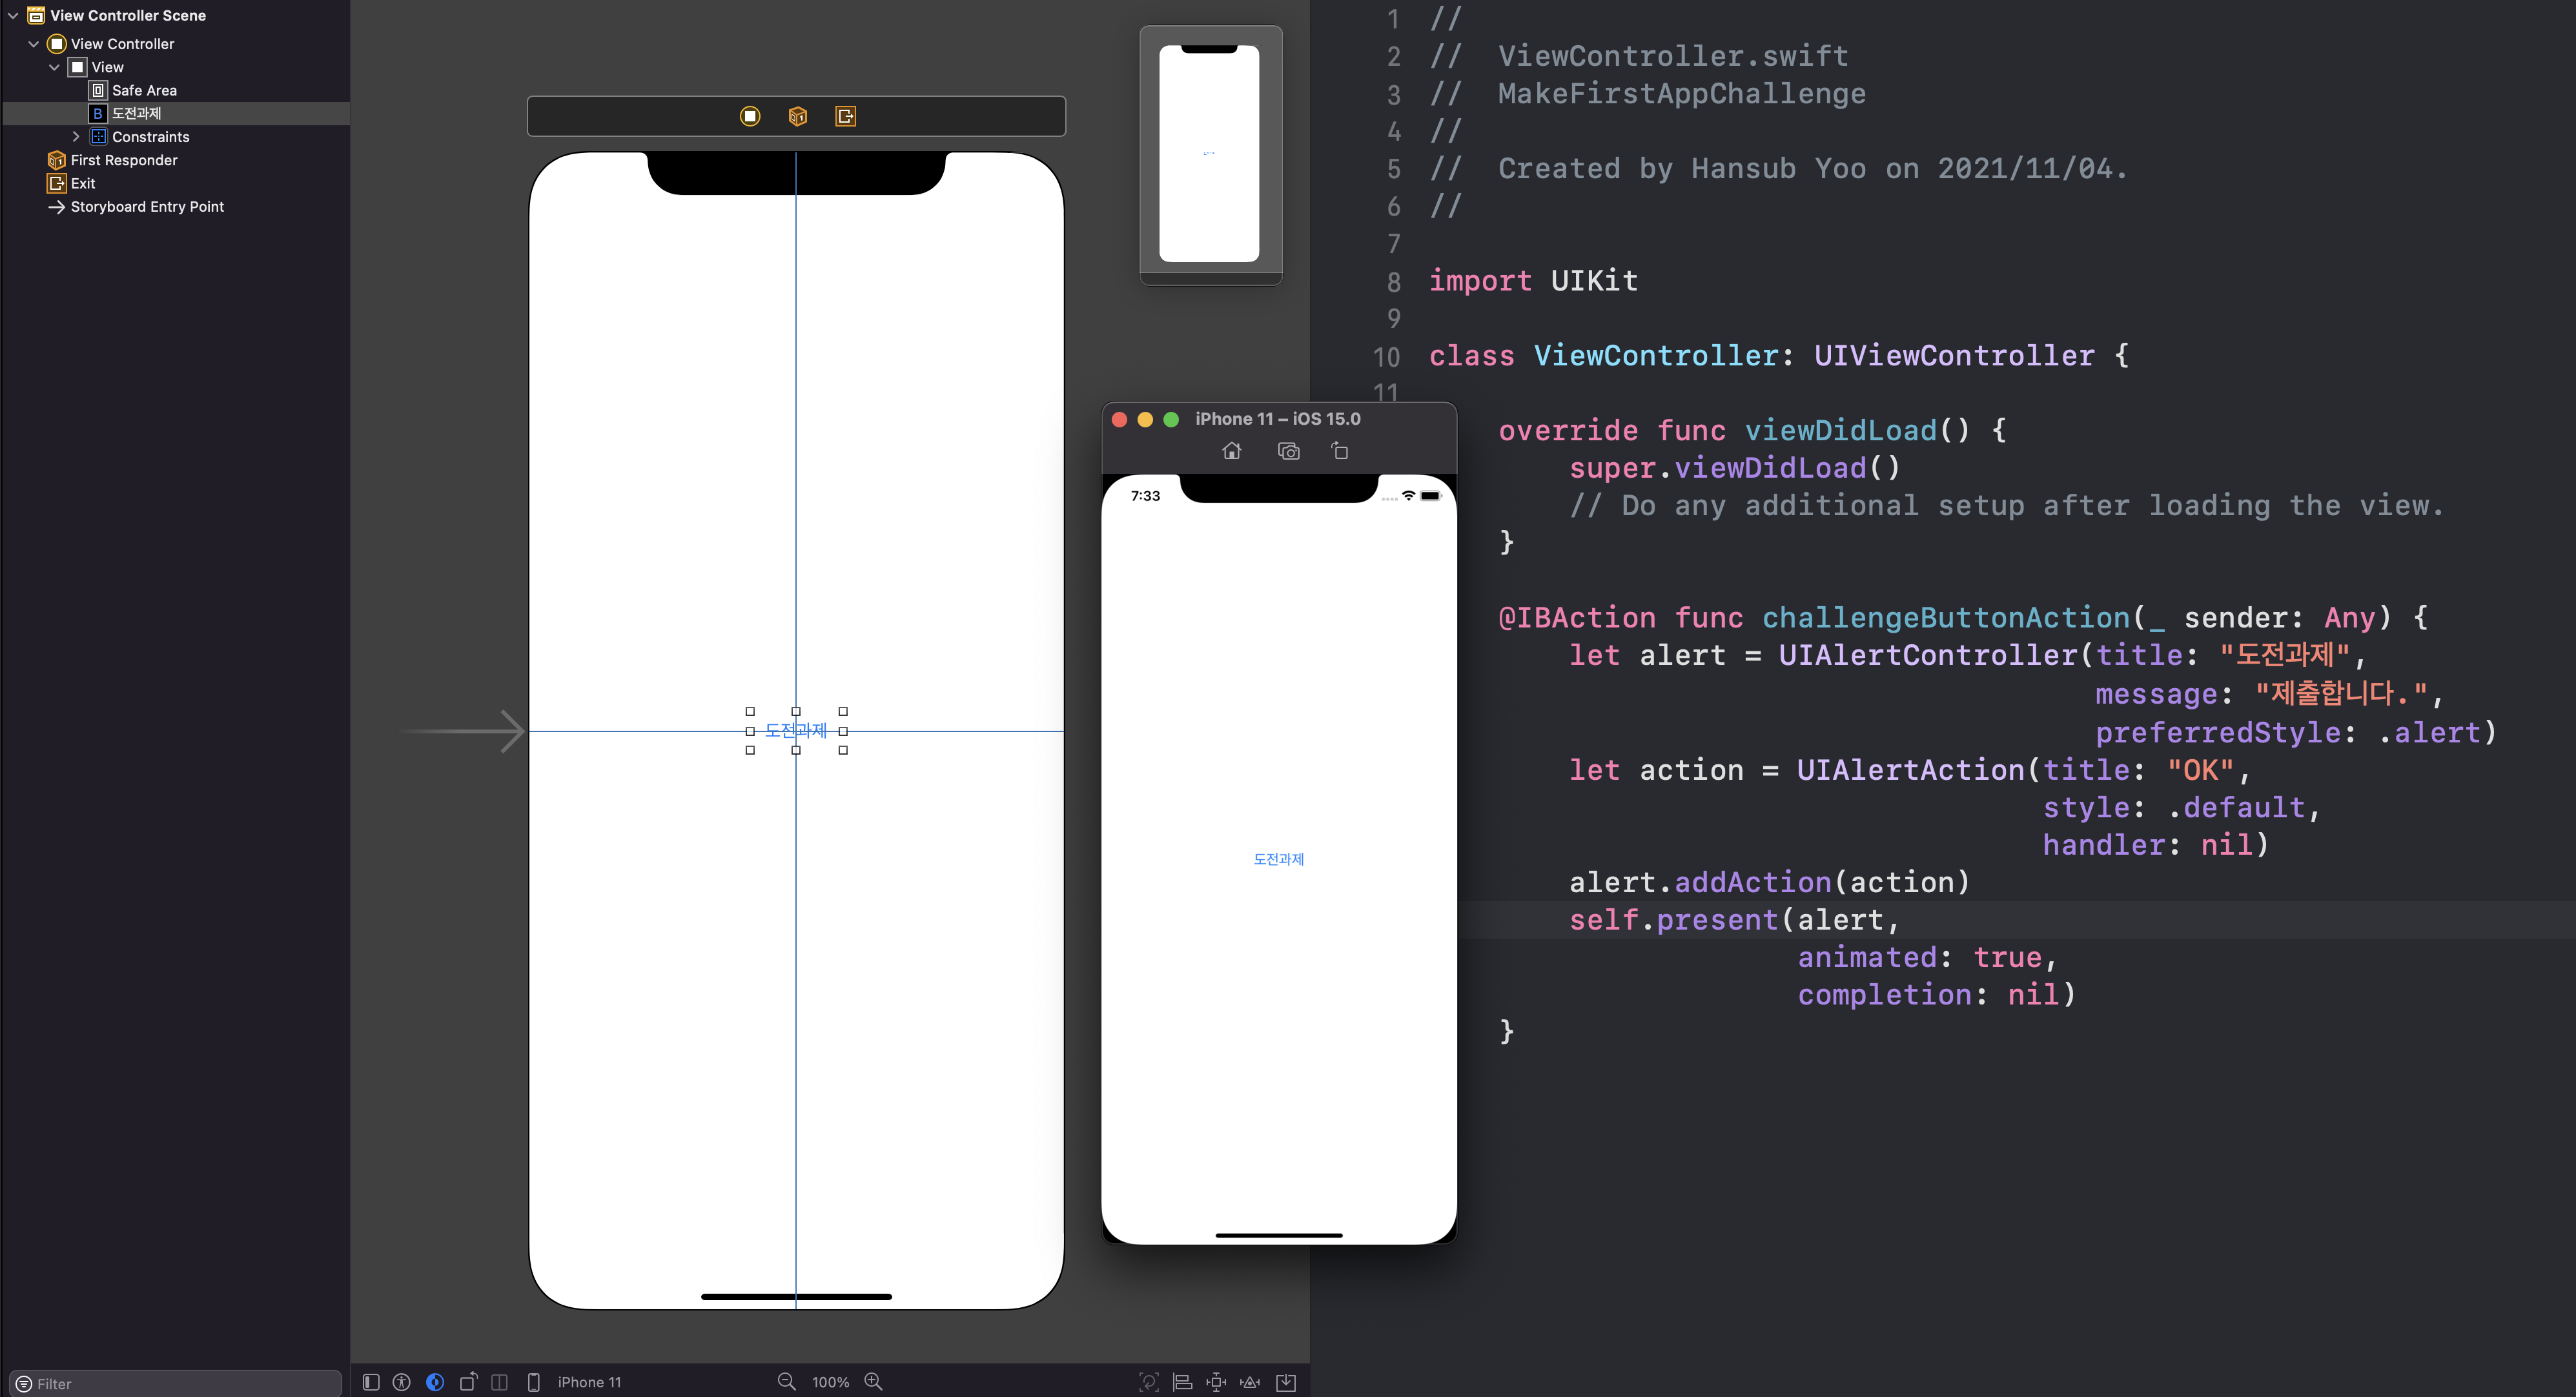Select Safe Area in the outline
This screenshot has height=1397, width=2576.
coord(144,90)
